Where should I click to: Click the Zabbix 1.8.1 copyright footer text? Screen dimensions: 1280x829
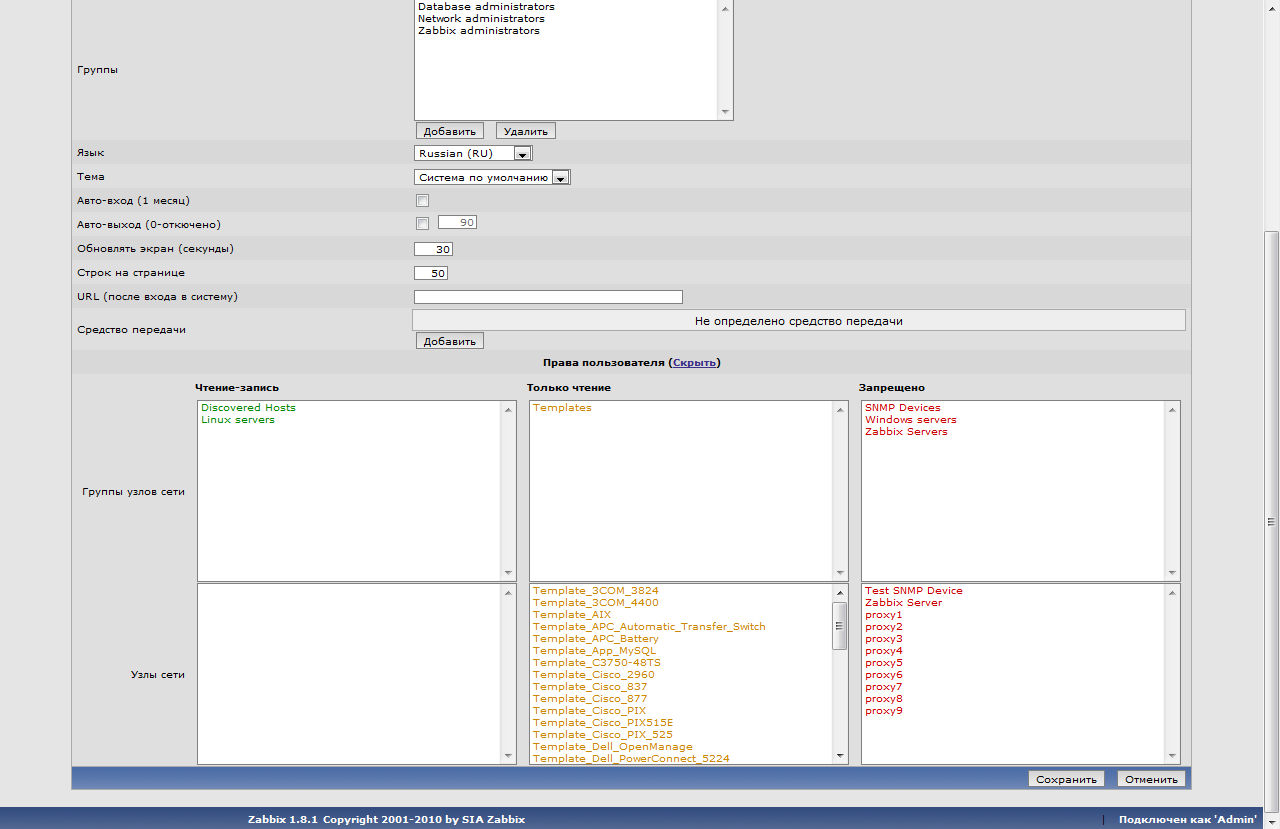pyautogui.click(x=386, y=819)
